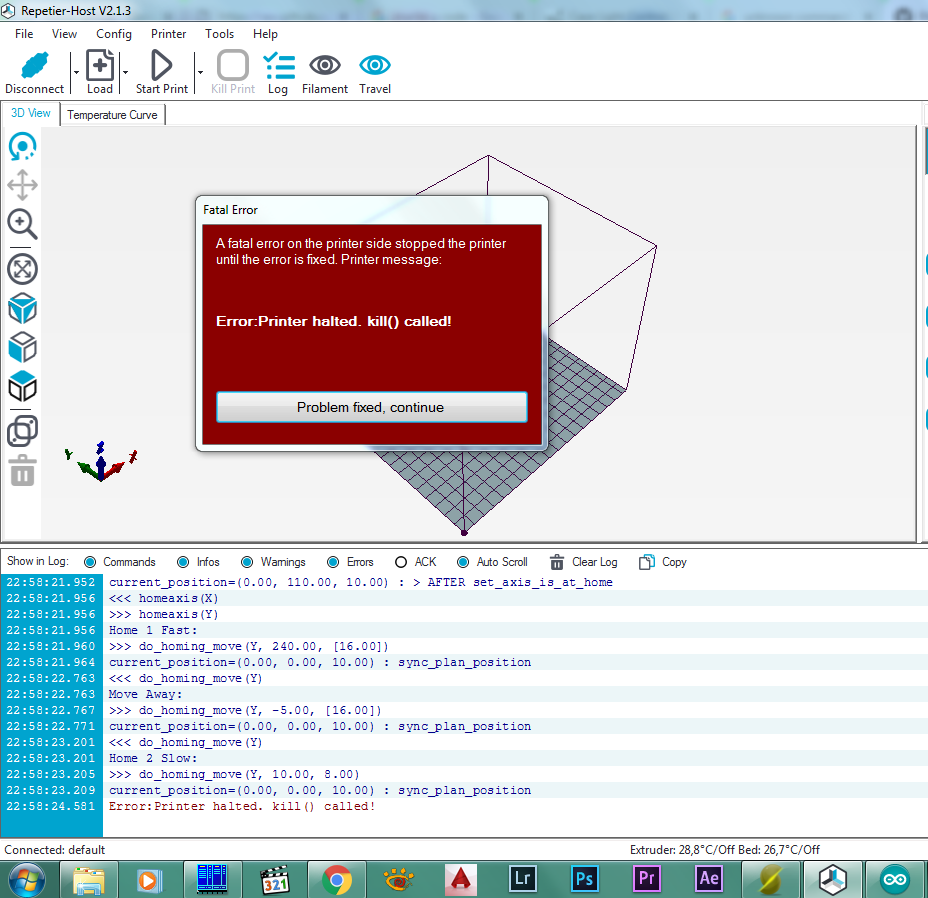Click the Disconnect printer icon
Image resolution: width=928 pixels, height=898 pixels.
[x=34, y=66]
